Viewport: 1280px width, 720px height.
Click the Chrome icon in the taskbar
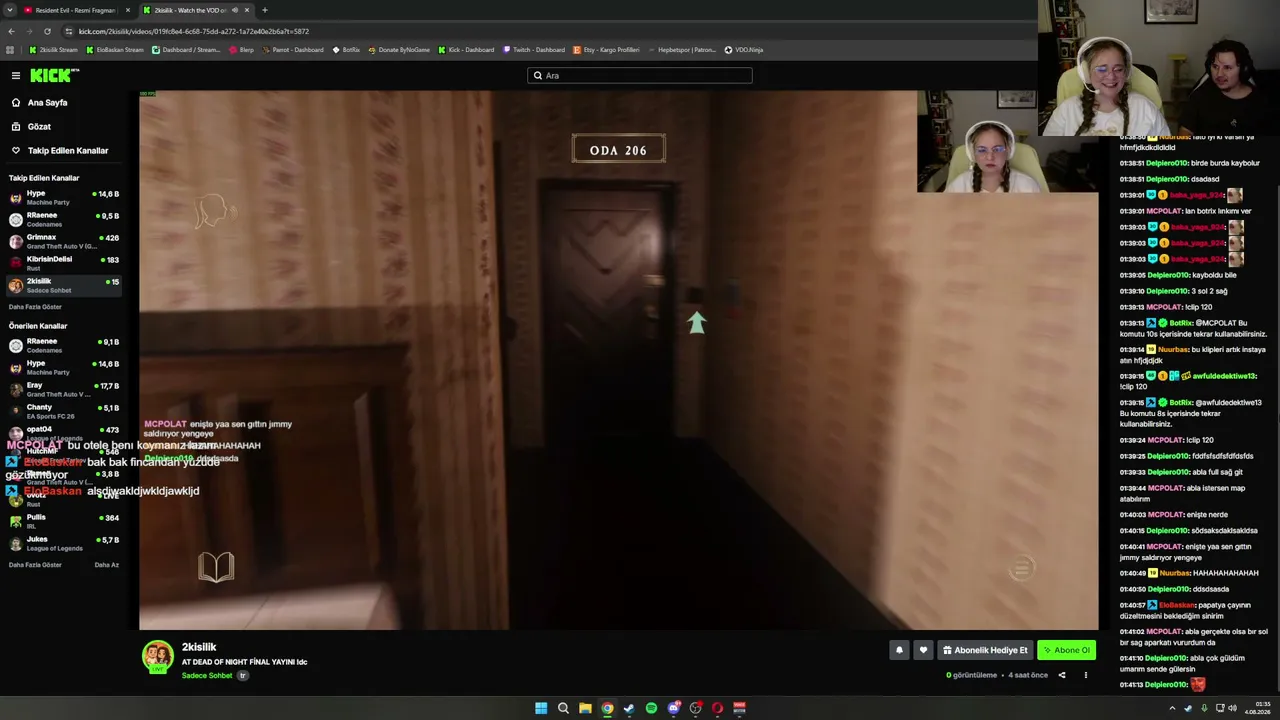tap(607, 708)
